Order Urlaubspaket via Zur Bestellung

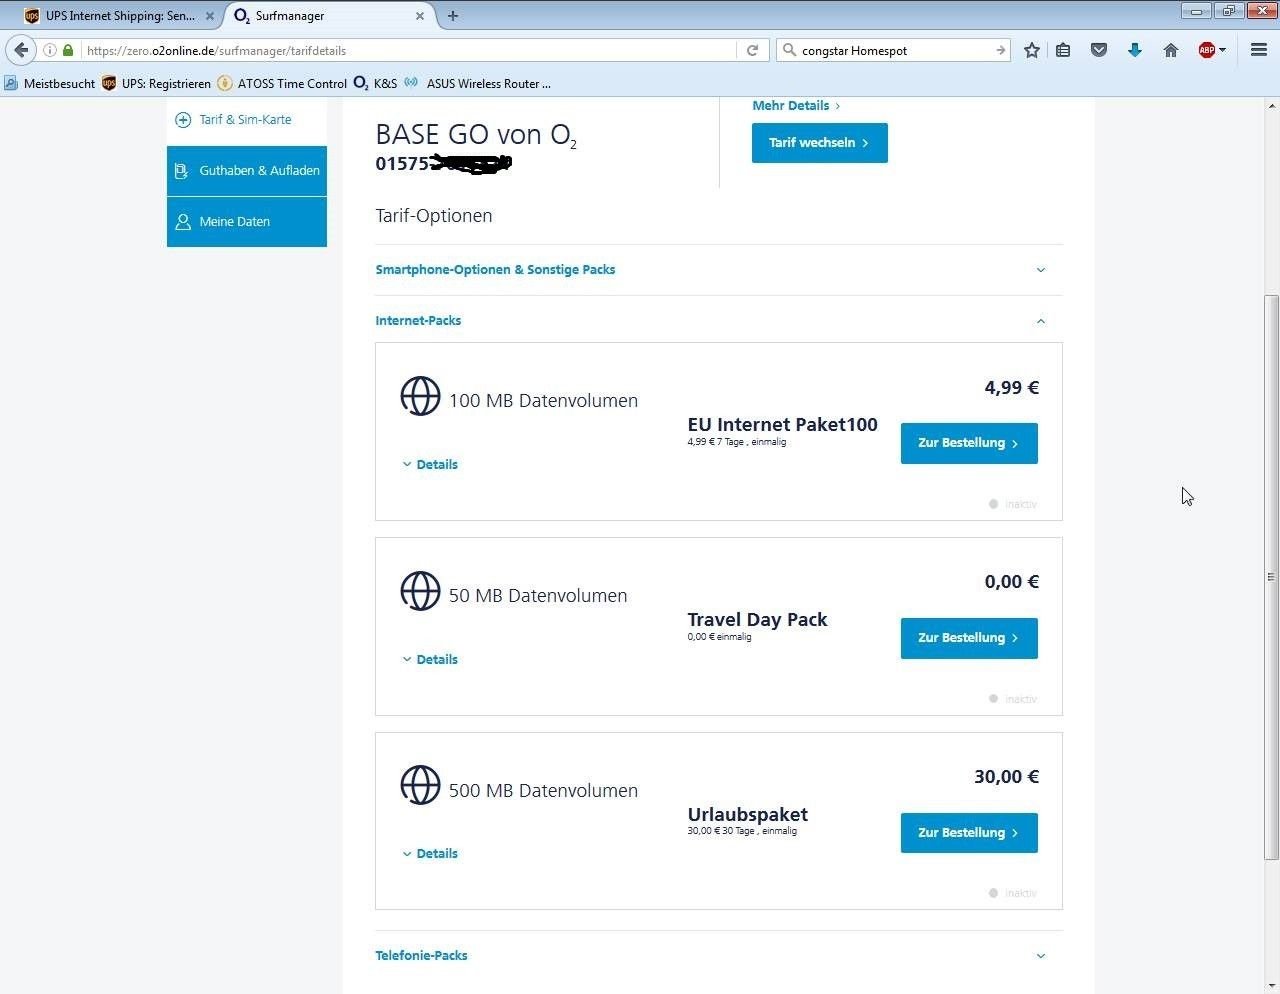(x=969, y=833)
